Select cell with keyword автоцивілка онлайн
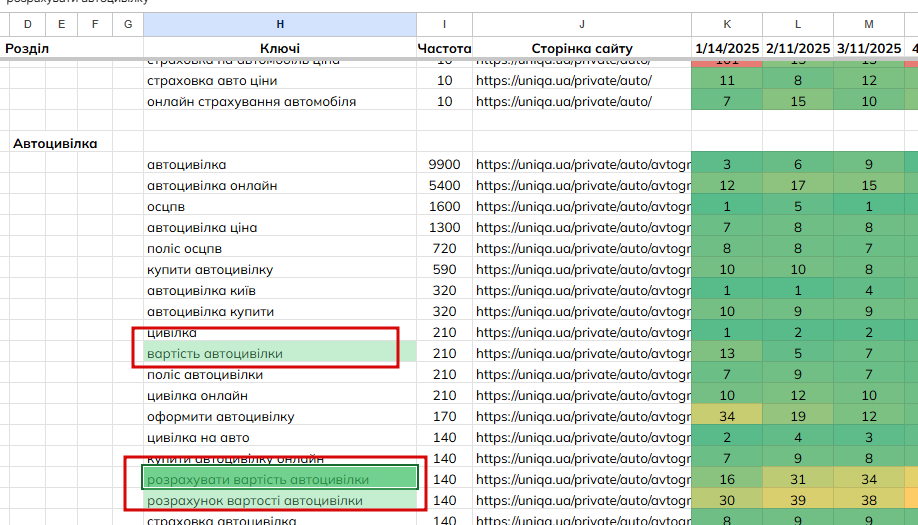The height and width of the screenshot is (525, 918). tap(280, 186)
